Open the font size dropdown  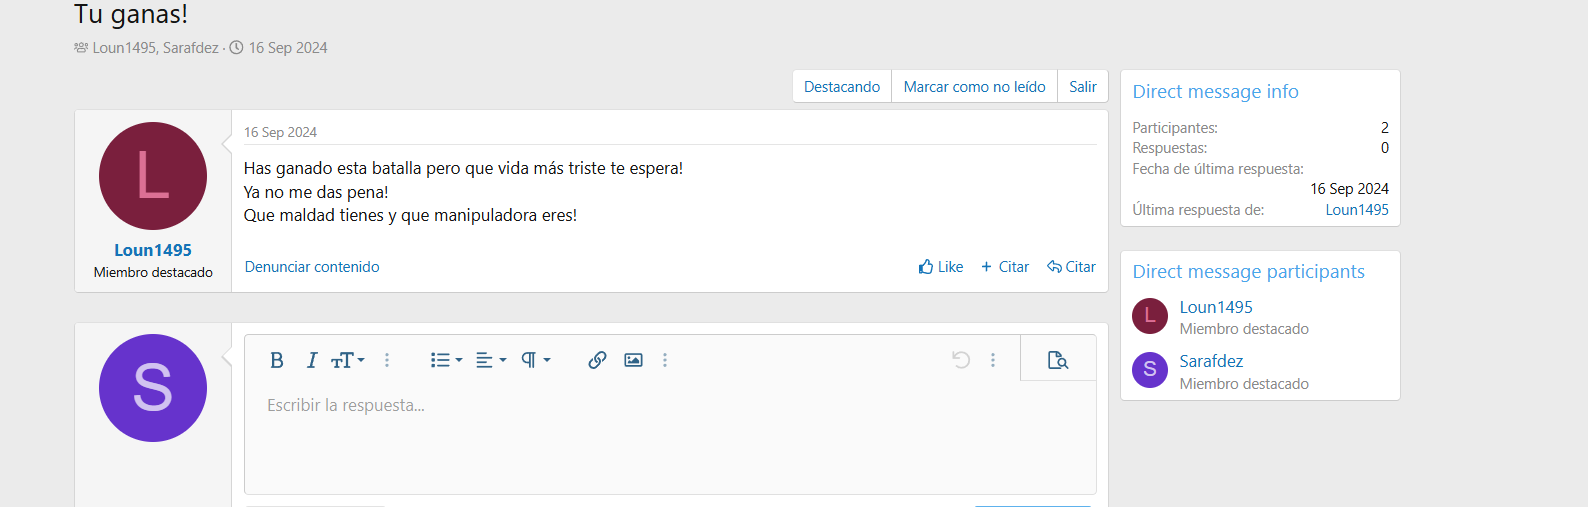347,360
